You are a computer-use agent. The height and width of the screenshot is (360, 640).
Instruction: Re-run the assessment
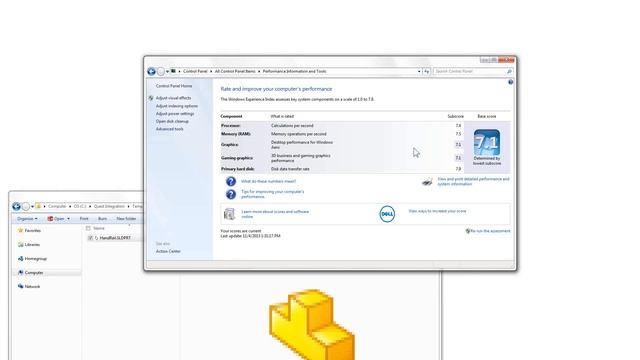pos(490,231)
